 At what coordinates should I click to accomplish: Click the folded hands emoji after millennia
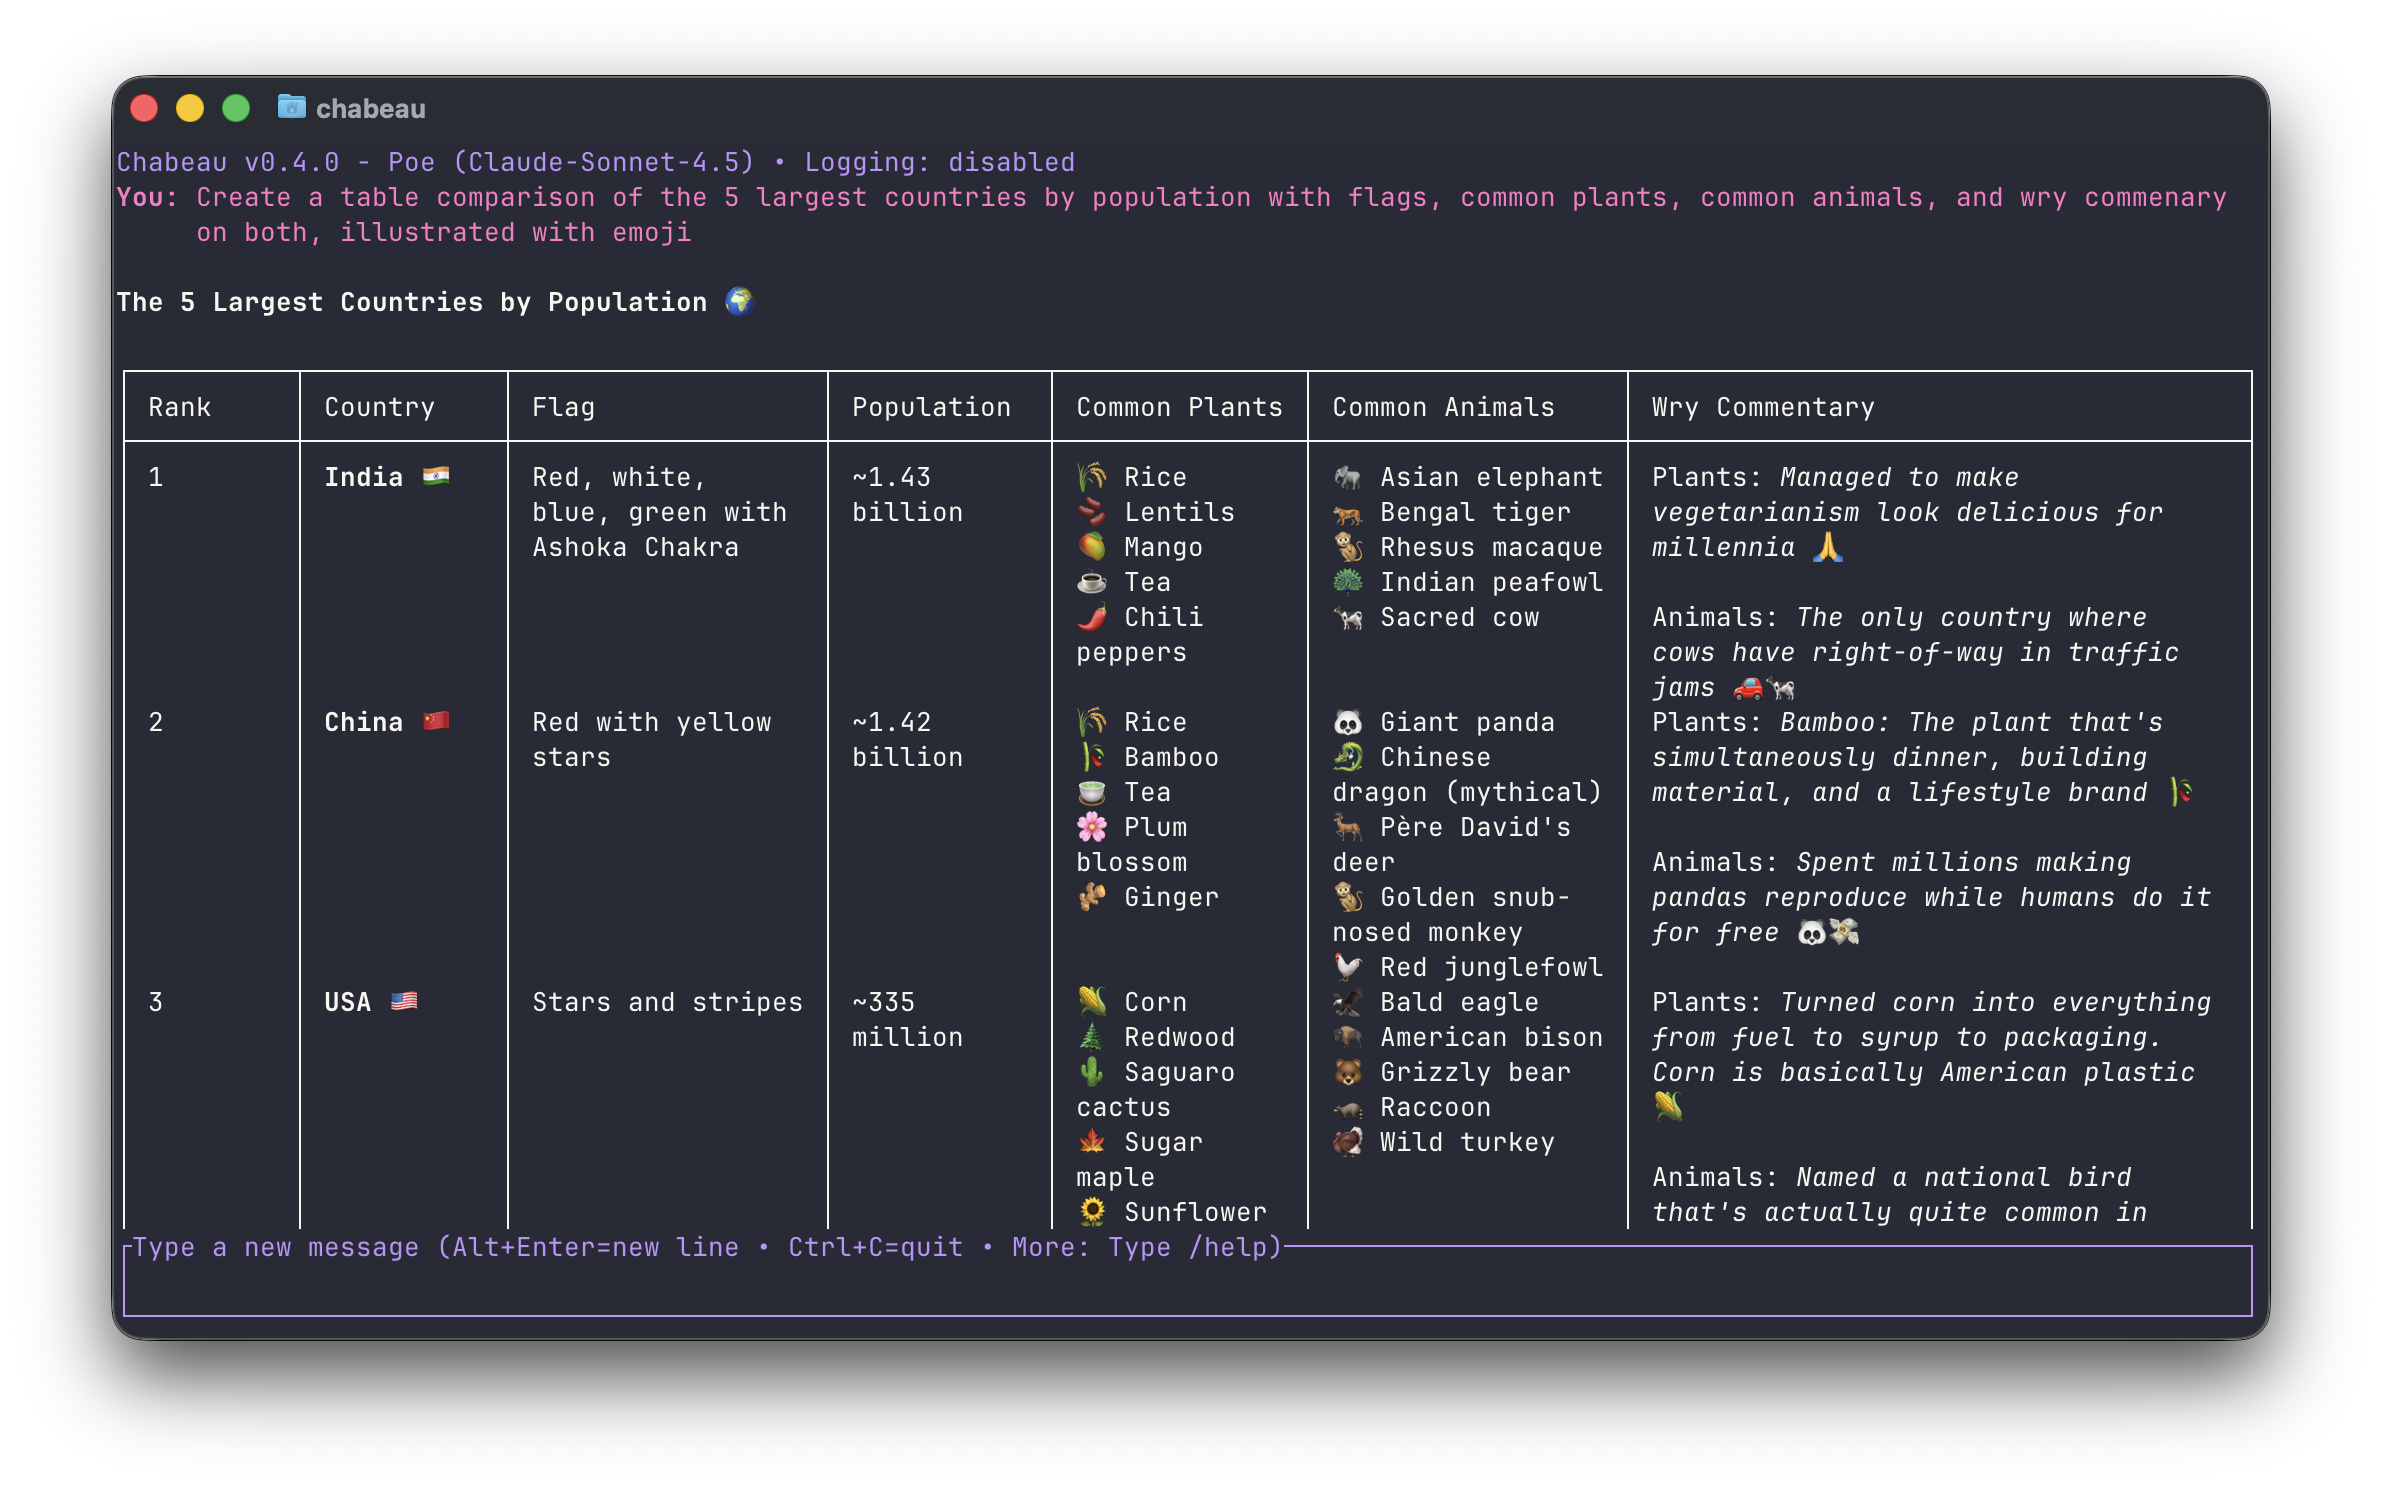tap(1828, 547)
